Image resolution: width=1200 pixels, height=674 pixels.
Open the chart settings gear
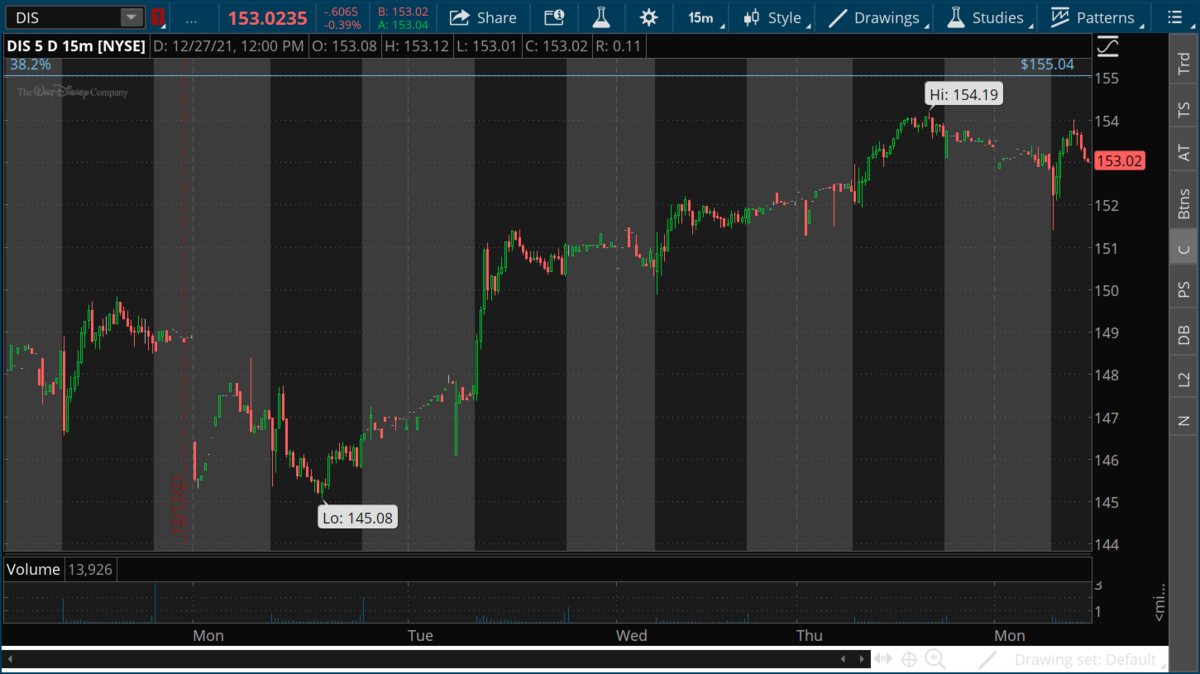(x=649, y=17)
